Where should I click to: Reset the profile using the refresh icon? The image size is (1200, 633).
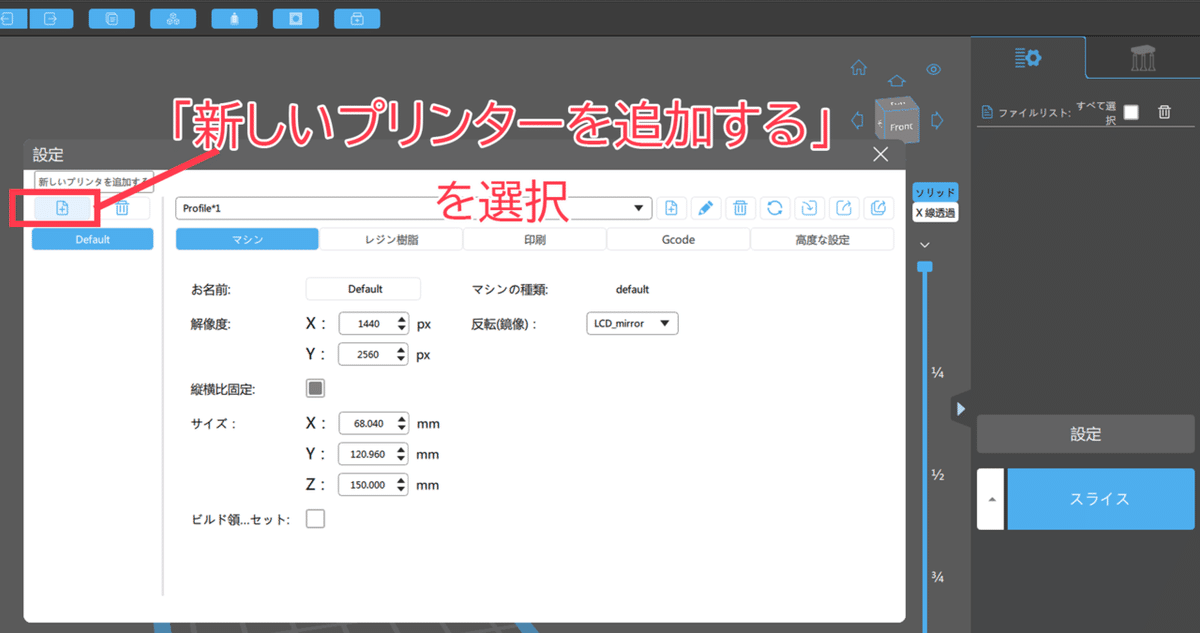(774, 207)
